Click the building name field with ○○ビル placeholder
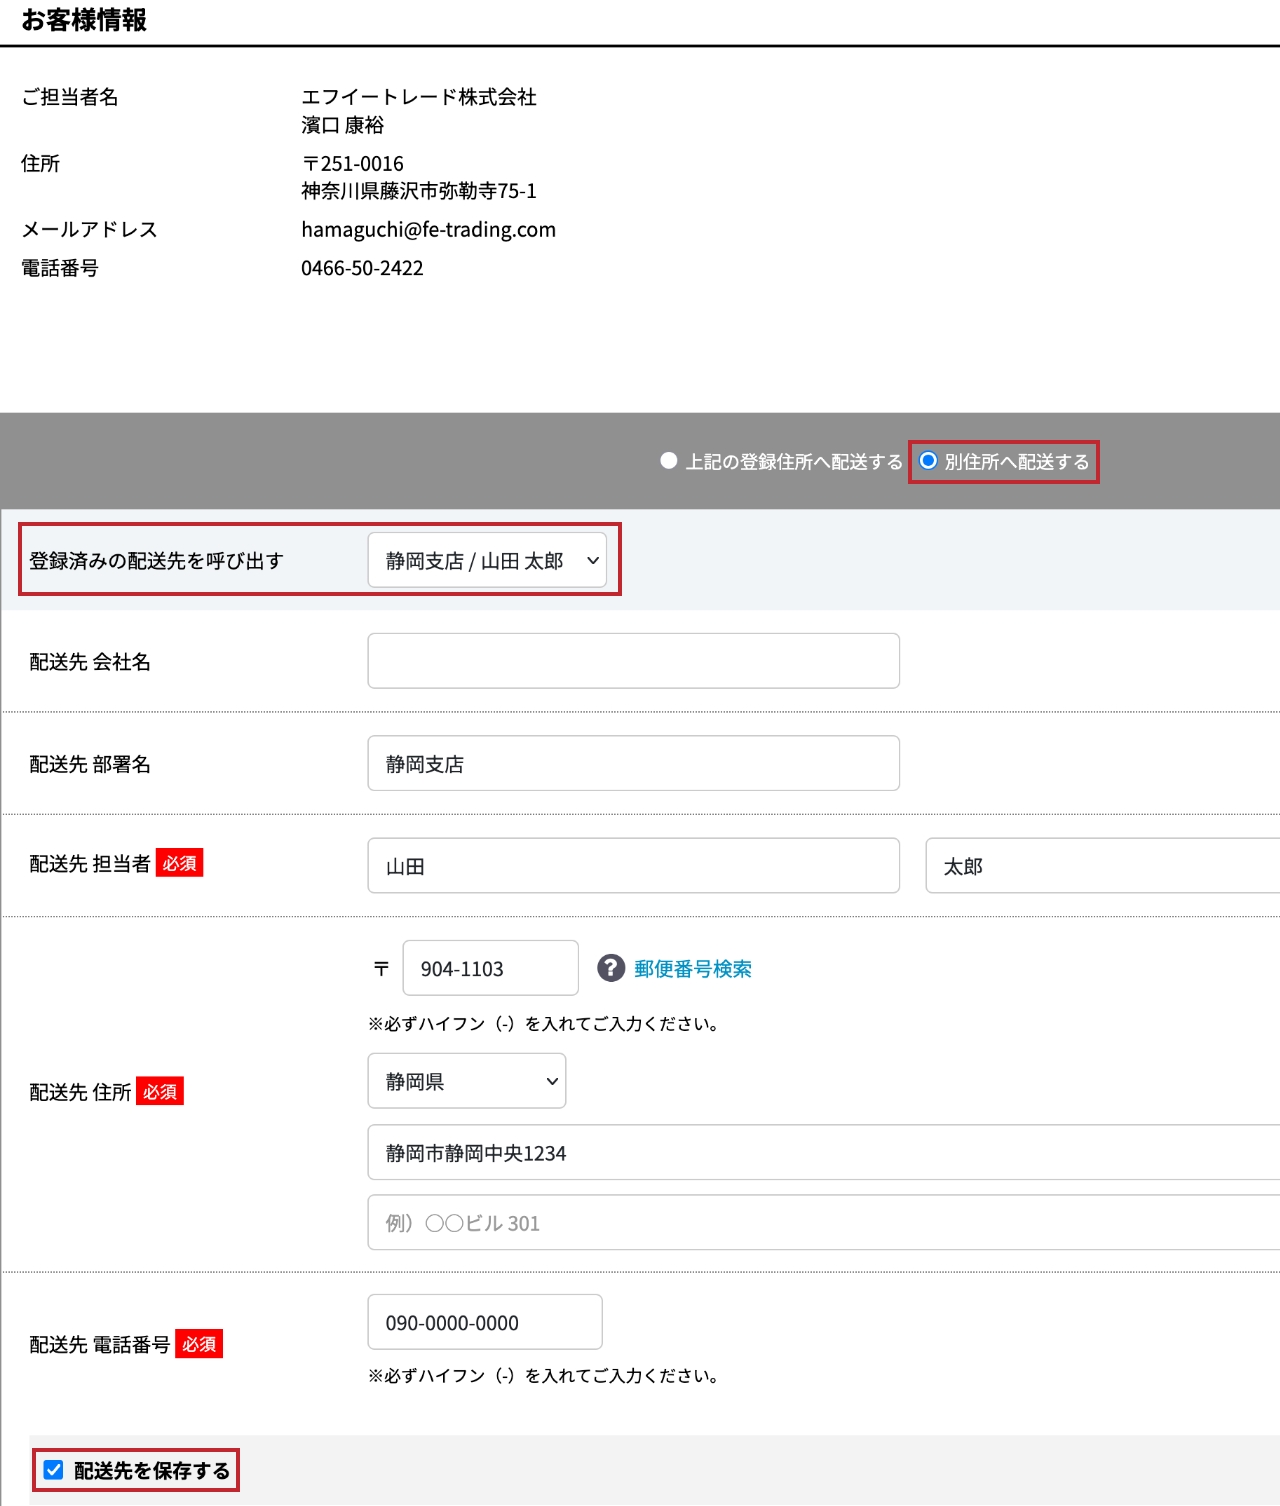1280x1506 pixels. click(822, 1223)
